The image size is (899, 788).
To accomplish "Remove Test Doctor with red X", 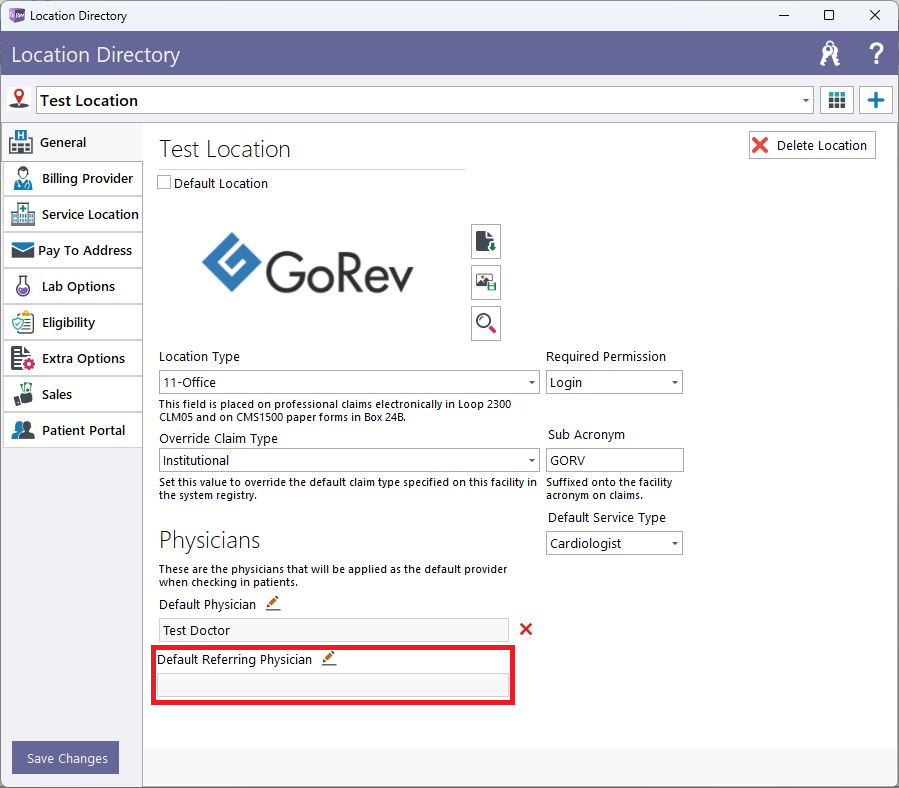I will tap(526, 629).
